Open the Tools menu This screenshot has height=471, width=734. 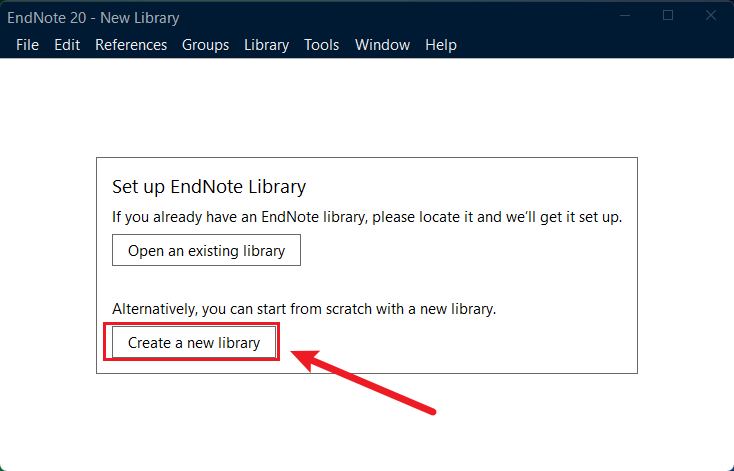[x=322, y=45]
